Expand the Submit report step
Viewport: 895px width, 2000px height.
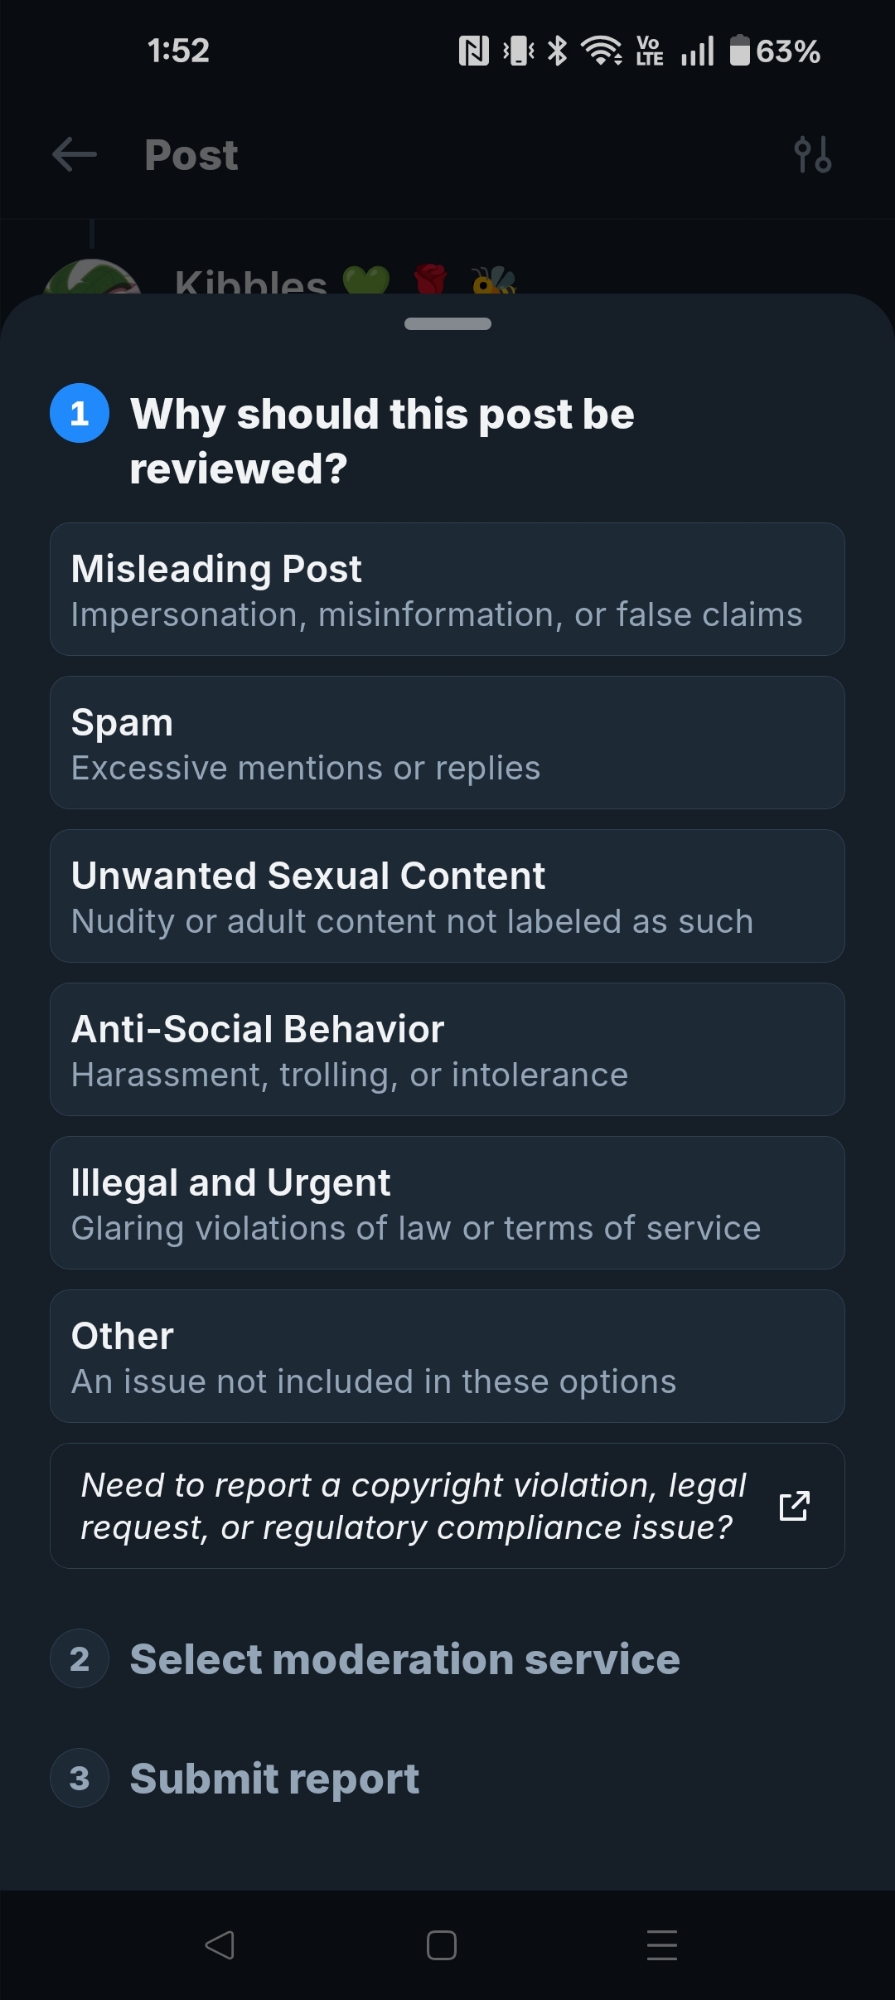click(275, 1778)
